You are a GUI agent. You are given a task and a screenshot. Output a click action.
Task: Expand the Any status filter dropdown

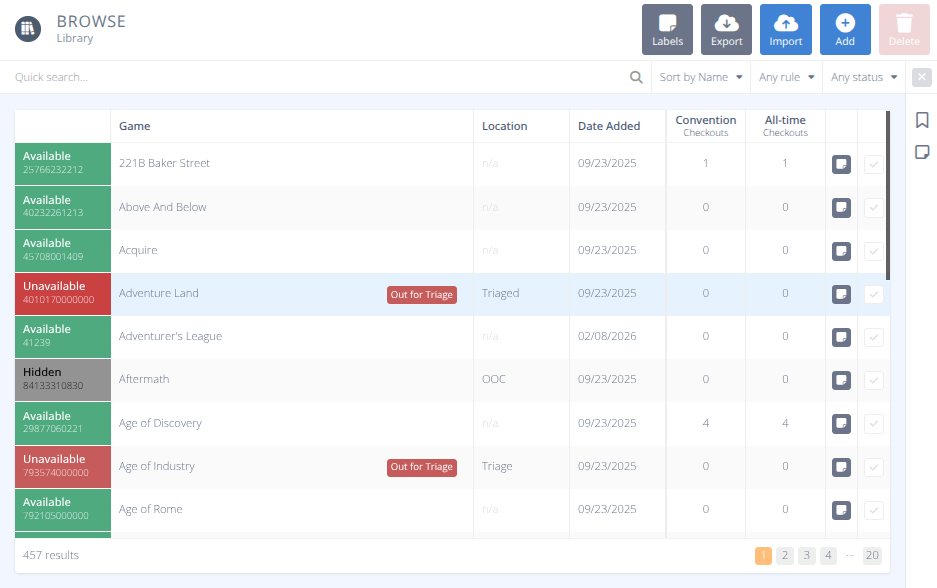(863, 77)
